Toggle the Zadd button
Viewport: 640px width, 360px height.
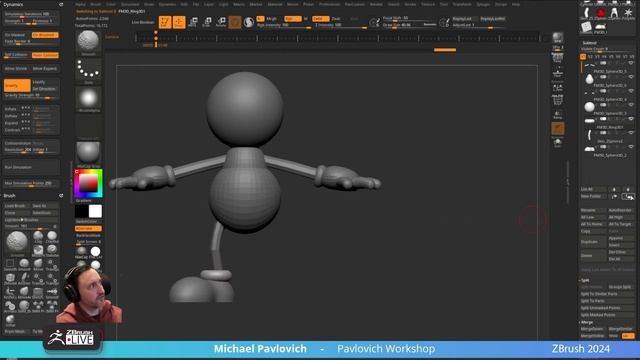coord(320,19)
